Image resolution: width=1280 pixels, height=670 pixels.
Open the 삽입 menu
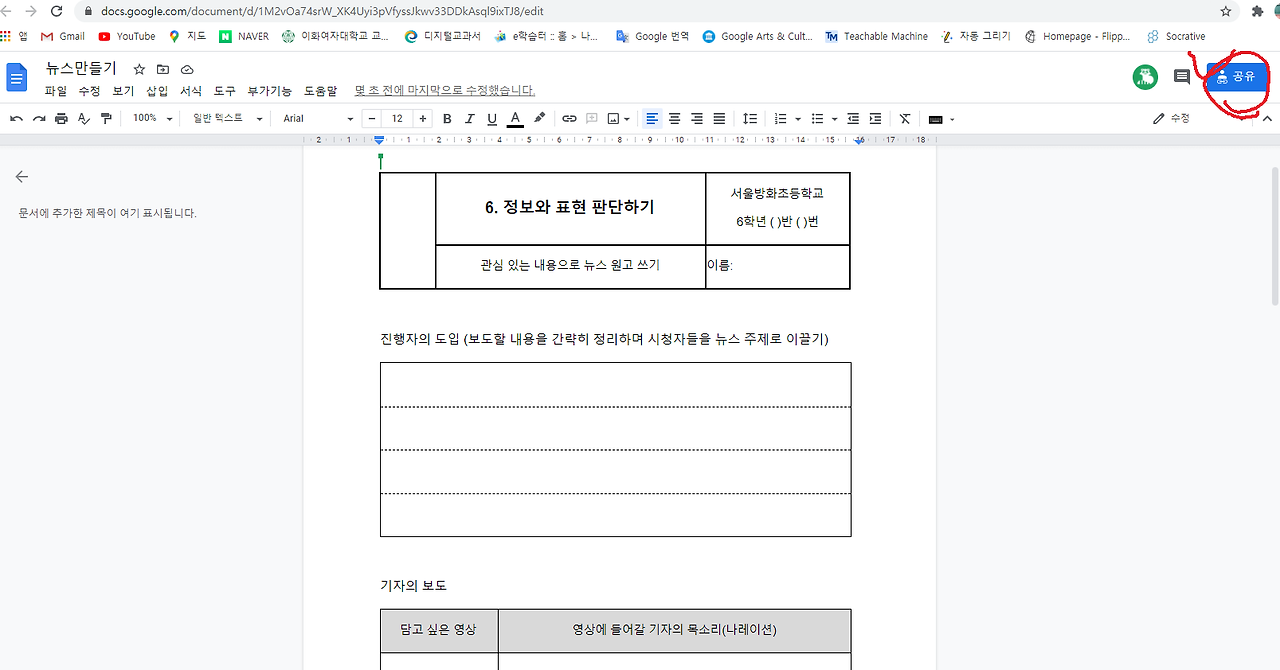157,91
